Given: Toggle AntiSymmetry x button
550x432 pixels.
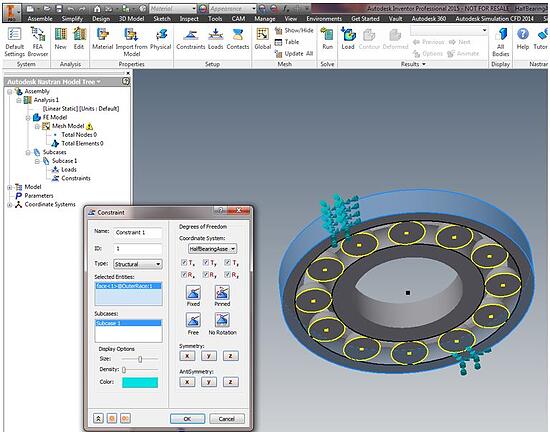Looking at the screenshot, I should [x=187, y=382].
